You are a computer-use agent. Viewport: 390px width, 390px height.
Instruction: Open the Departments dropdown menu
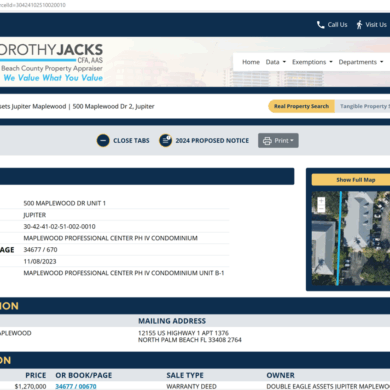point(361,62)
